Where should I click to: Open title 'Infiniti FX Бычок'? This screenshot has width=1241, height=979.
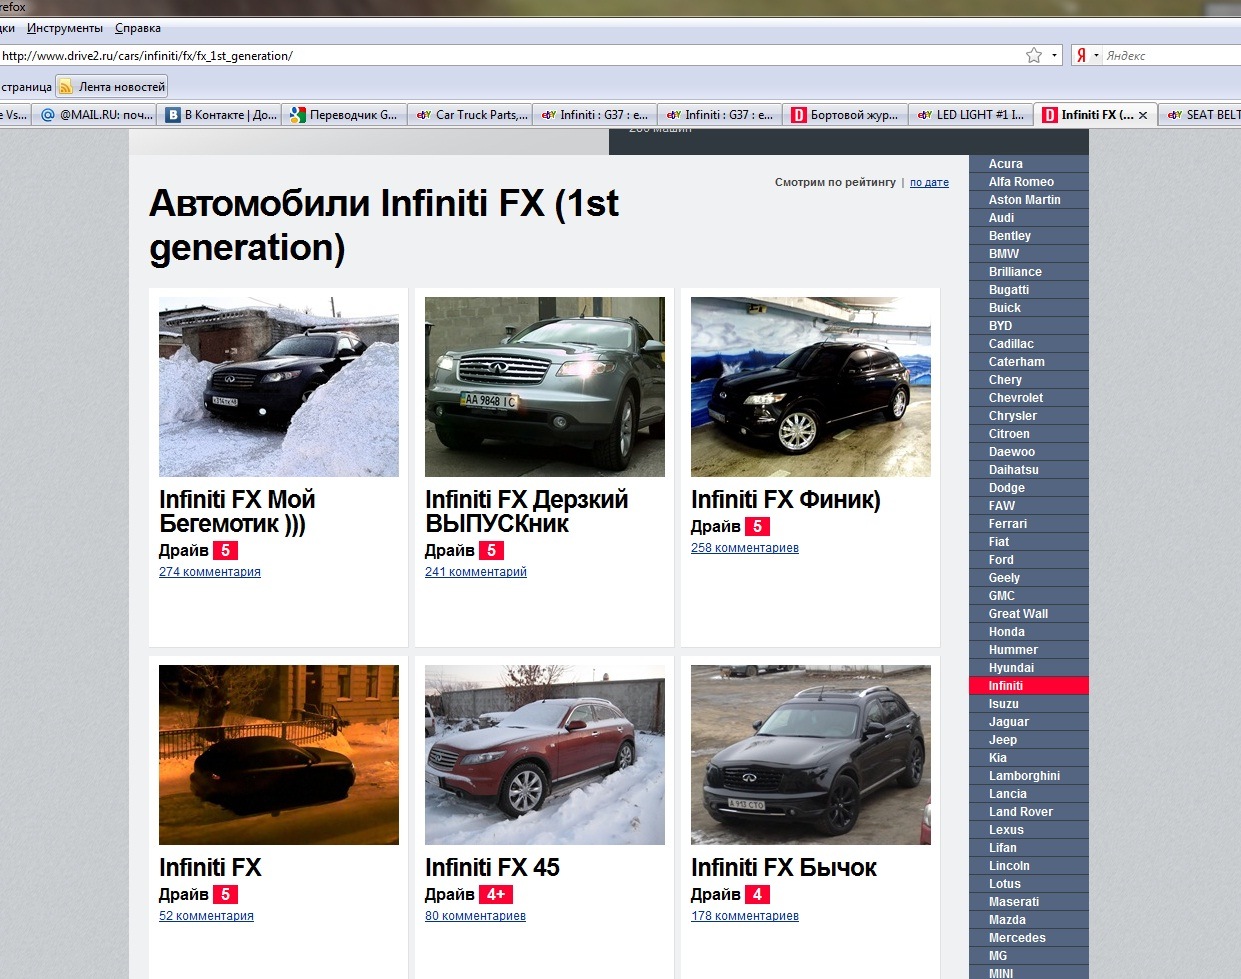click(x=784, y=868)
